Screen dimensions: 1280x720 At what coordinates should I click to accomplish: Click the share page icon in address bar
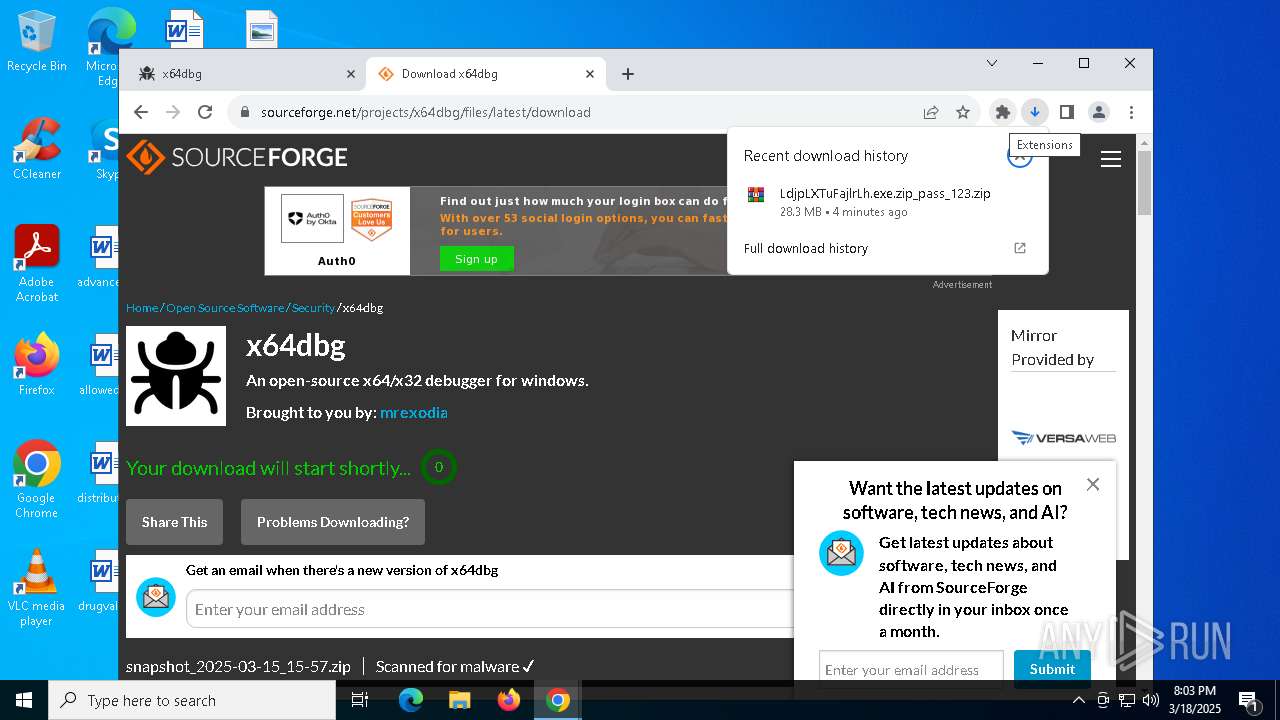(931, 112)
